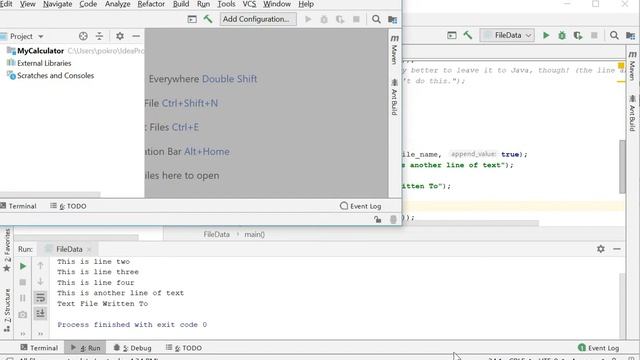The image size is (640, 360).
Task: Toggle Scroll to End in Run console
Action: [x=40, y=313]
